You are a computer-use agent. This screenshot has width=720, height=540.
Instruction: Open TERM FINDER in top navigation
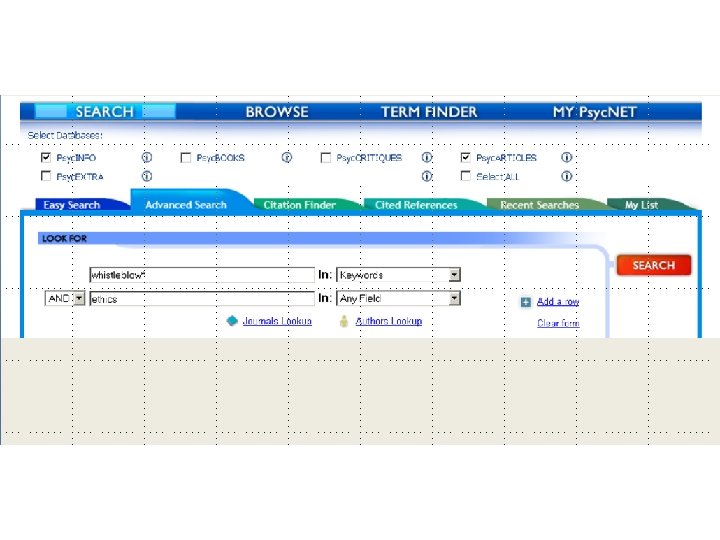pos(429,112)
